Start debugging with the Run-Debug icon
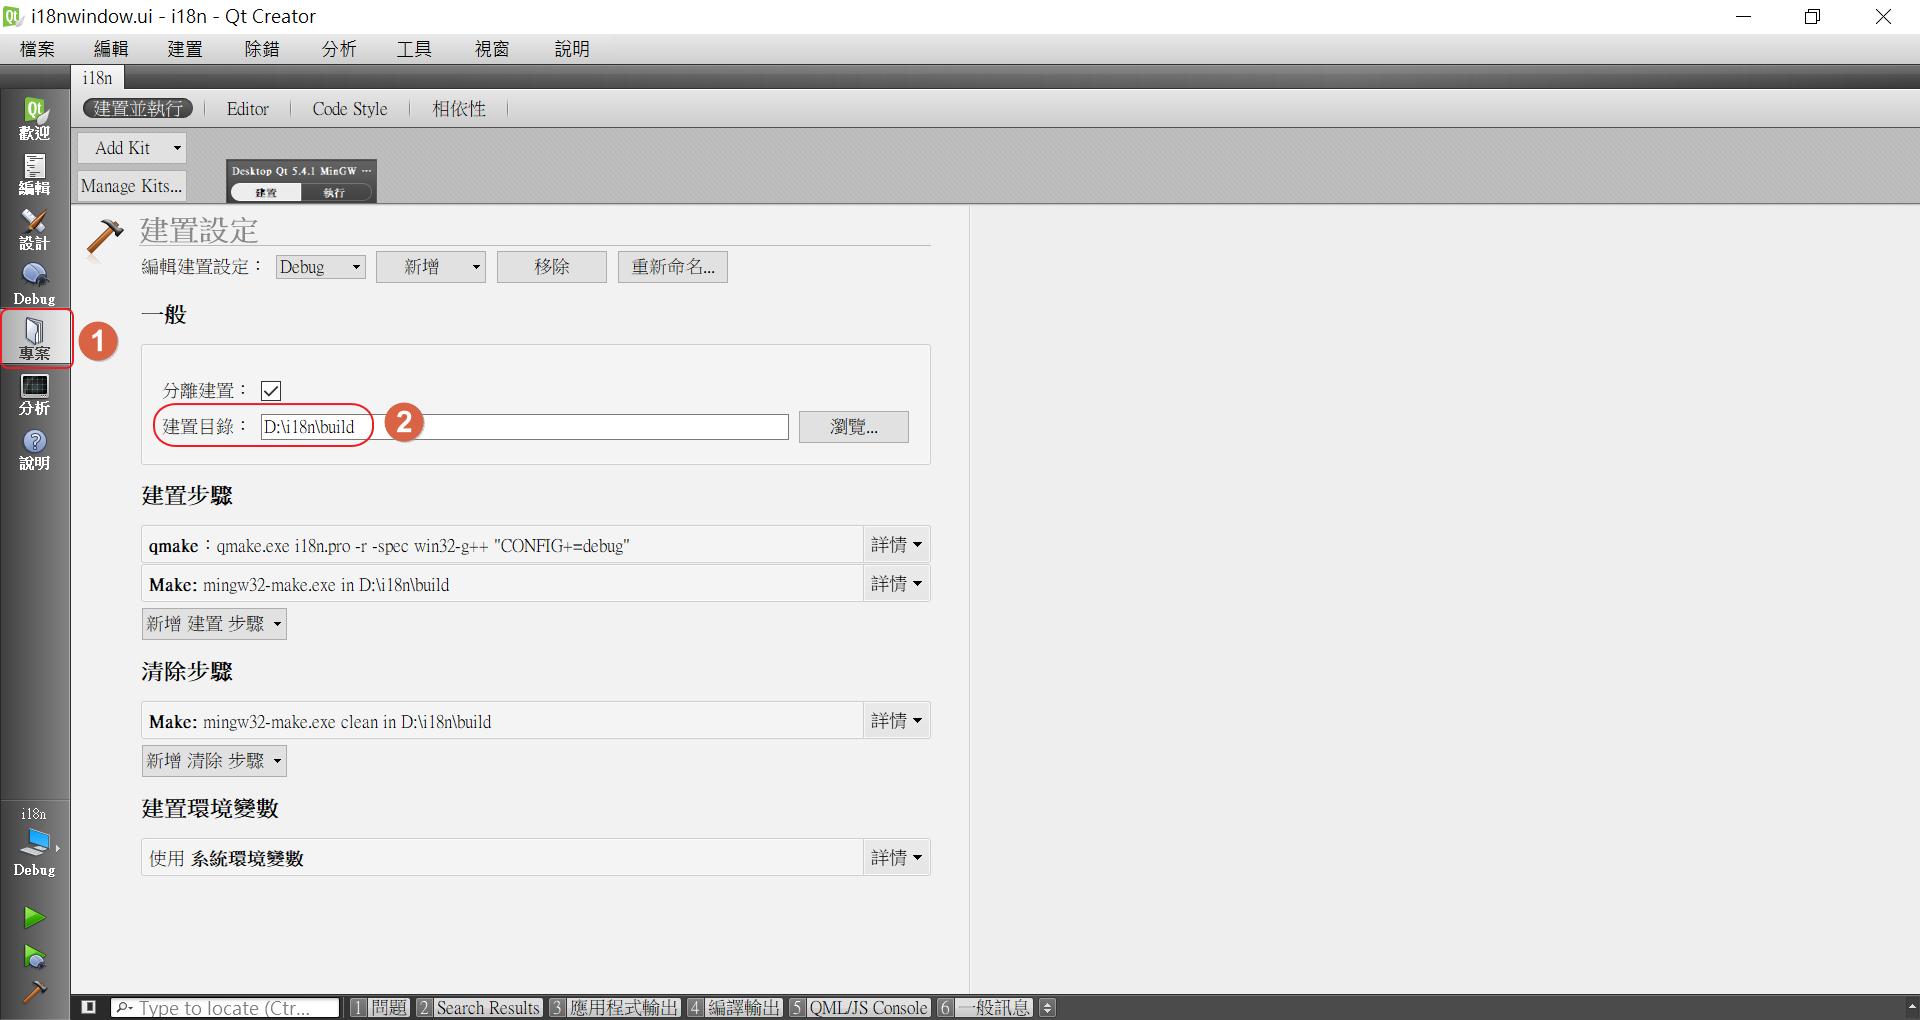1920x1020 pixels. pos(34,956)
